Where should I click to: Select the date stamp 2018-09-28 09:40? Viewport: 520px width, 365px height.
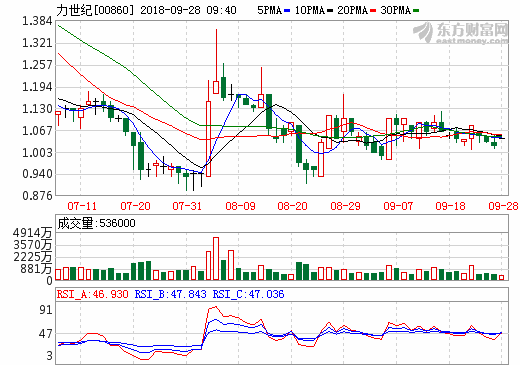[188, 10]
